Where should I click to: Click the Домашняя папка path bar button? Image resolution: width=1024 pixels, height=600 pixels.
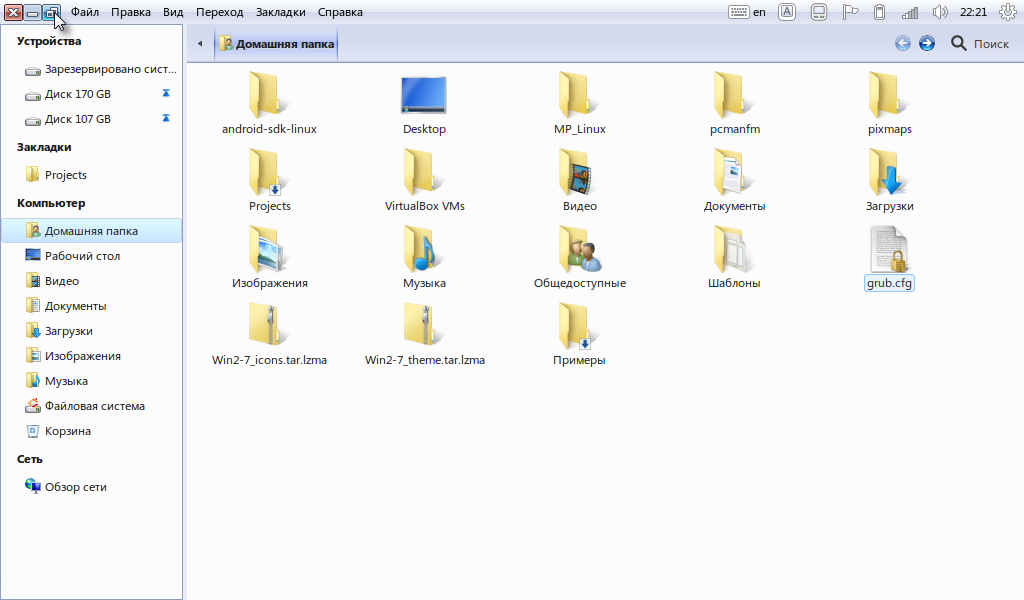(x=276, y=44)
